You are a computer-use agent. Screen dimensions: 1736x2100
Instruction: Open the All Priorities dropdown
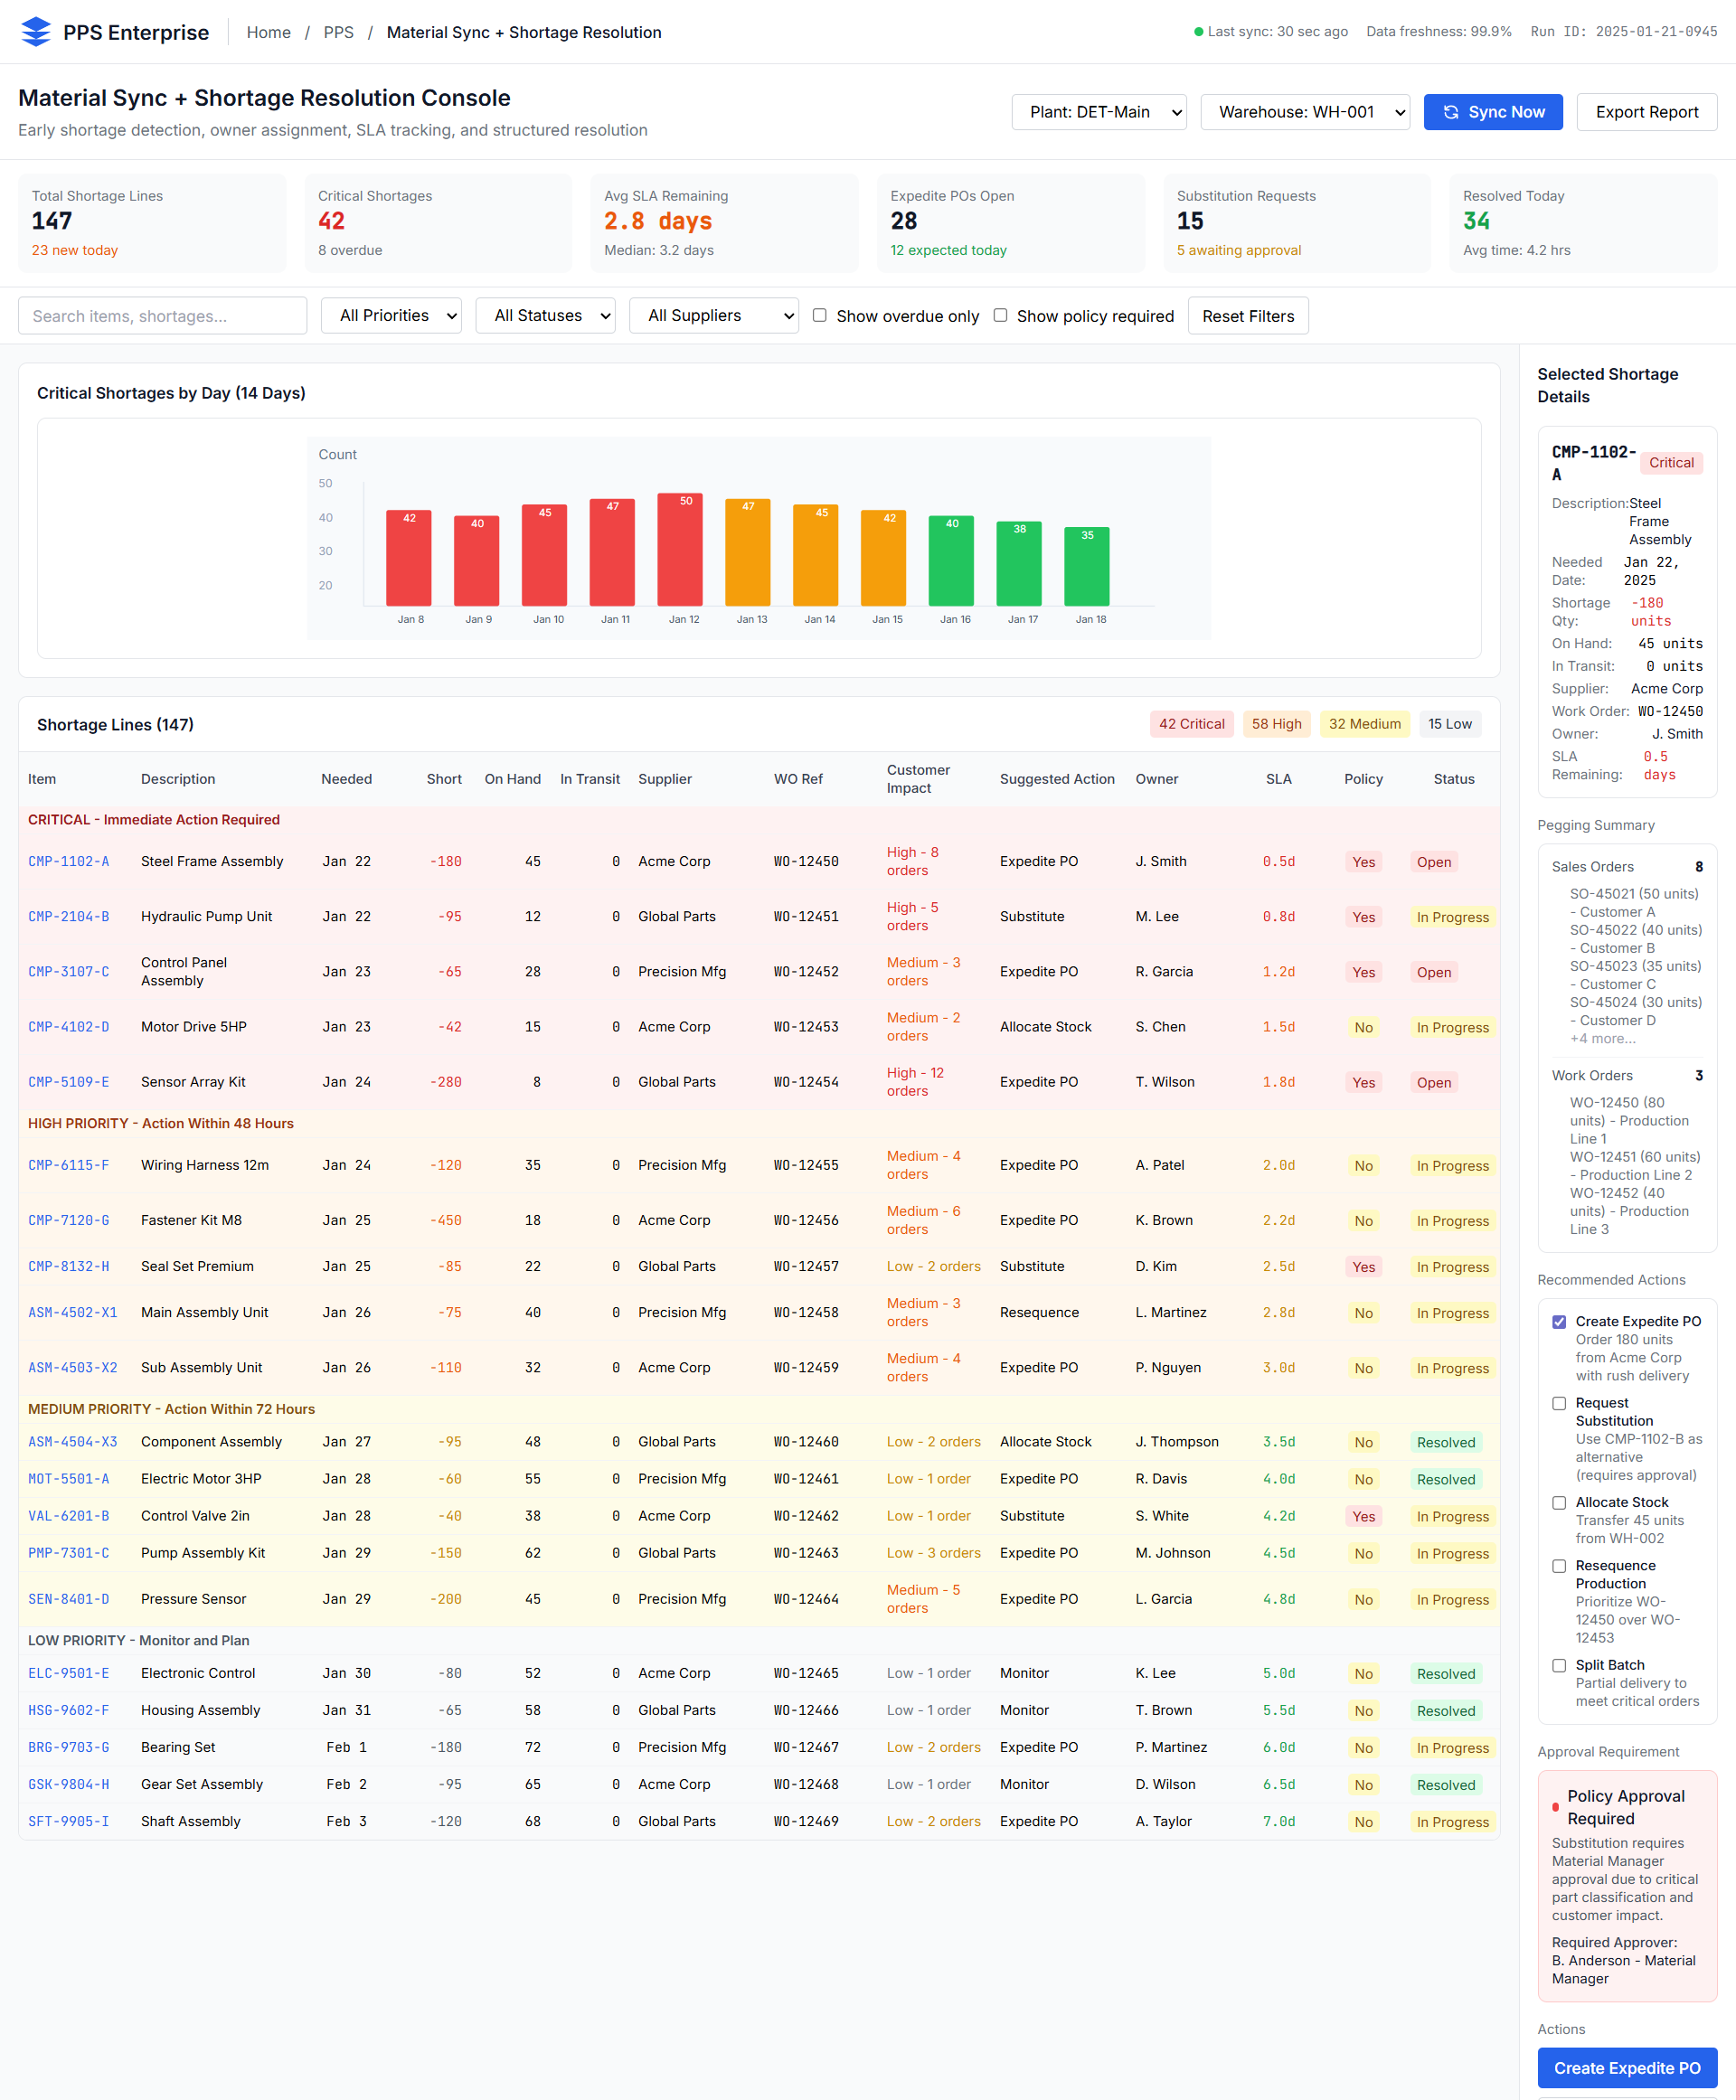(391, 315)
